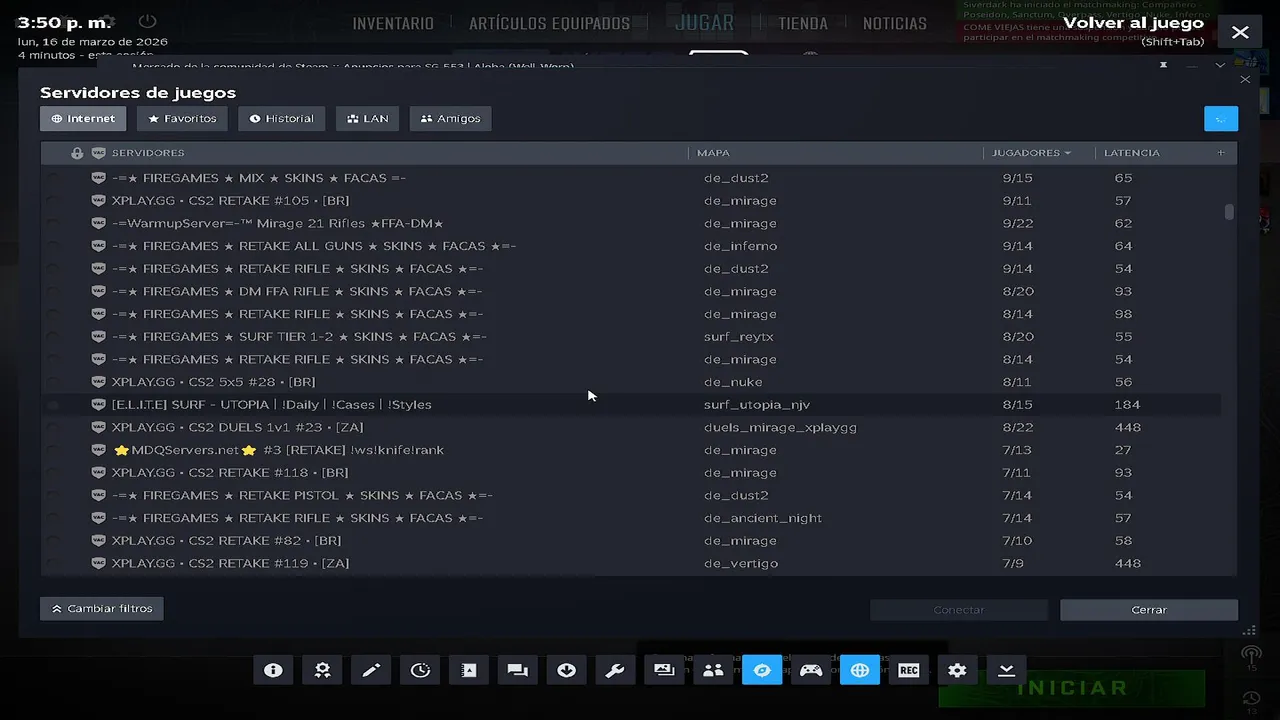Image resolution: width=1280 pixels, height=720 pixels.
Task: Open achievements icon in overlay toolbar
Action: 322,670
